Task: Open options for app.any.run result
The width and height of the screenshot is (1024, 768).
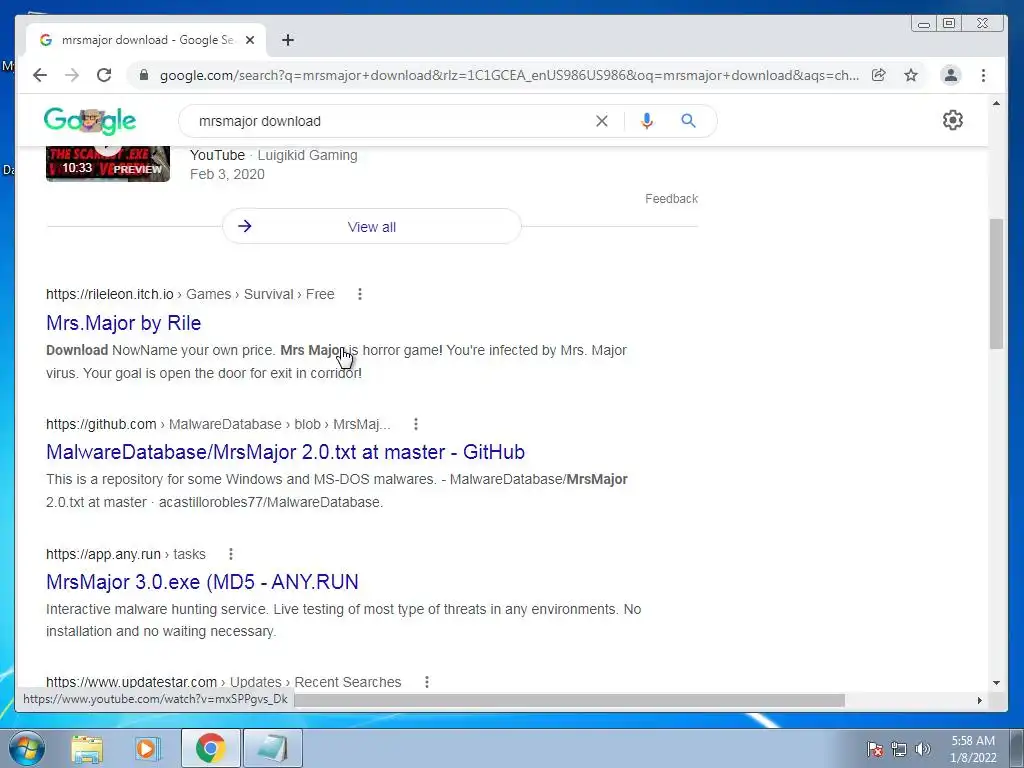Action: tap(231, 554)
